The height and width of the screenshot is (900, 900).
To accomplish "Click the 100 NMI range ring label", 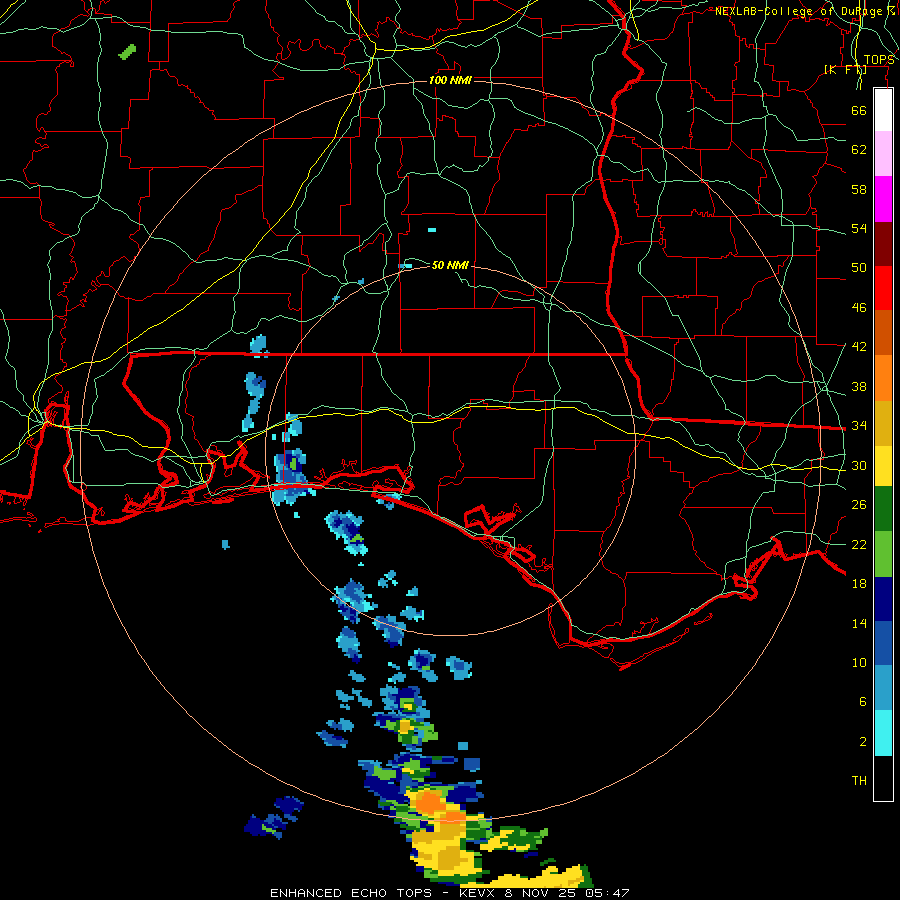I will point(450,80).
